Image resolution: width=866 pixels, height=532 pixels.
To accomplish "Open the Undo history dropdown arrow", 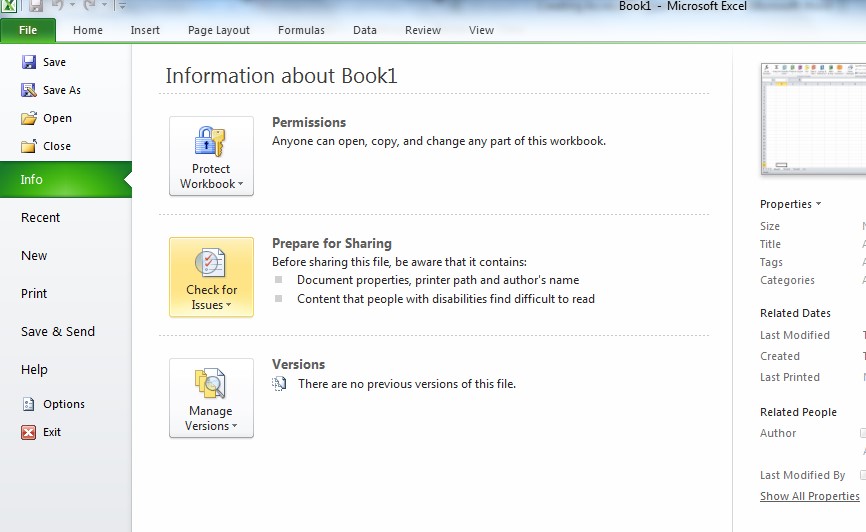I will point(72,6).
